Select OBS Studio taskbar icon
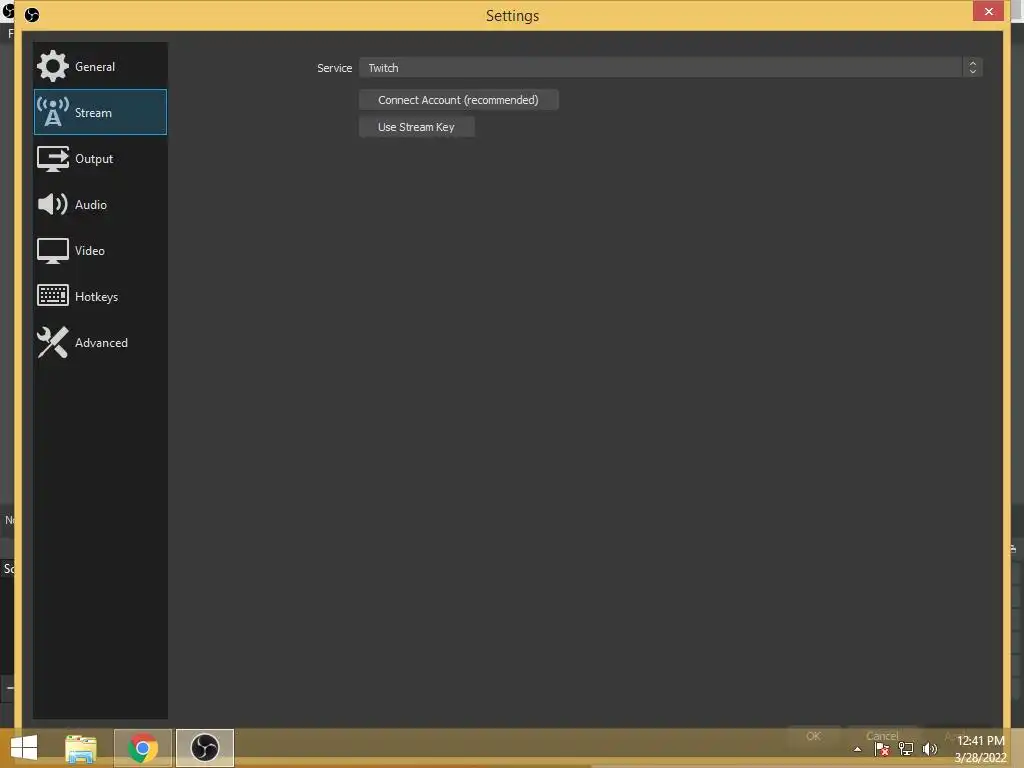The width and height of the screenshot is (1024, 768). click(x=204, y=748)
